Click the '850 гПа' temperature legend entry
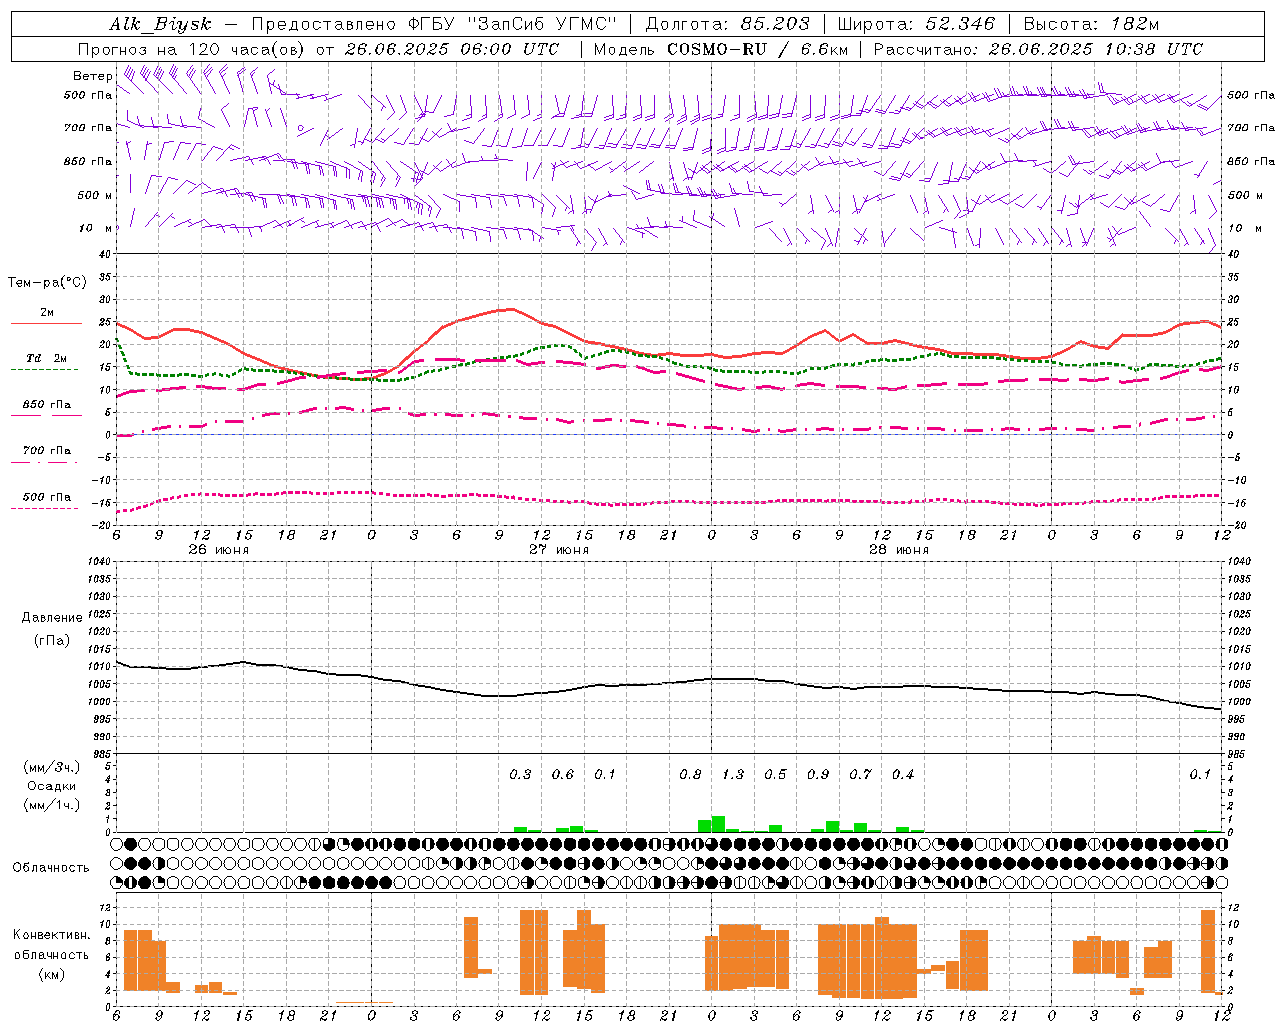1280x1024 pixels. (46, 405)
